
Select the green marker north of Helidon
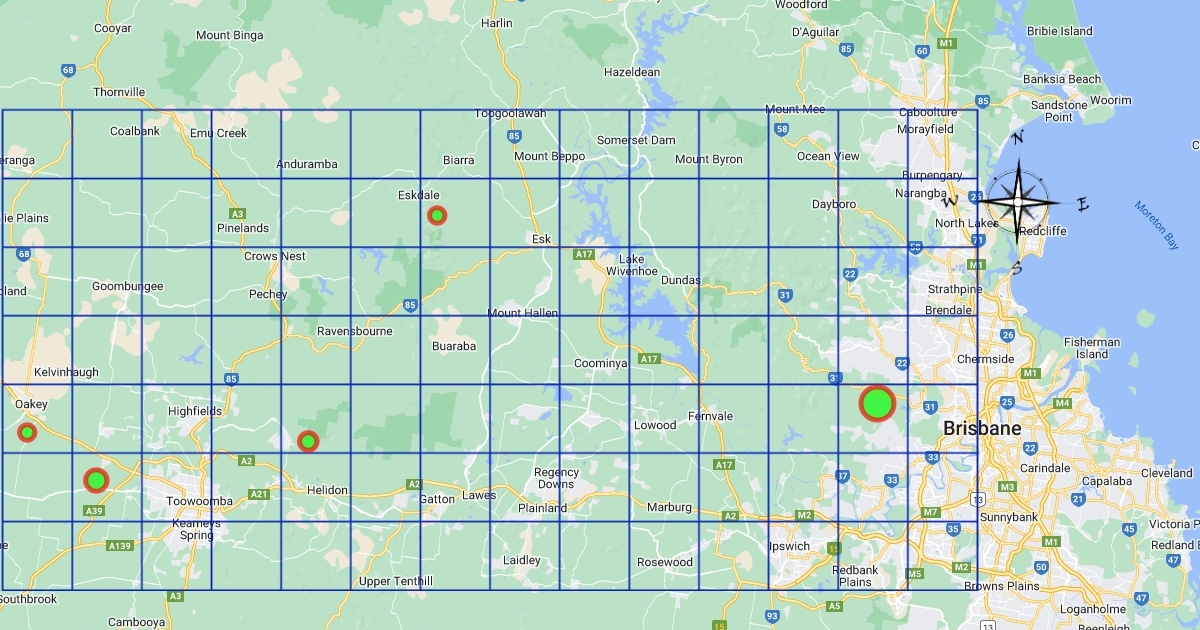click(x=308, y=441)
